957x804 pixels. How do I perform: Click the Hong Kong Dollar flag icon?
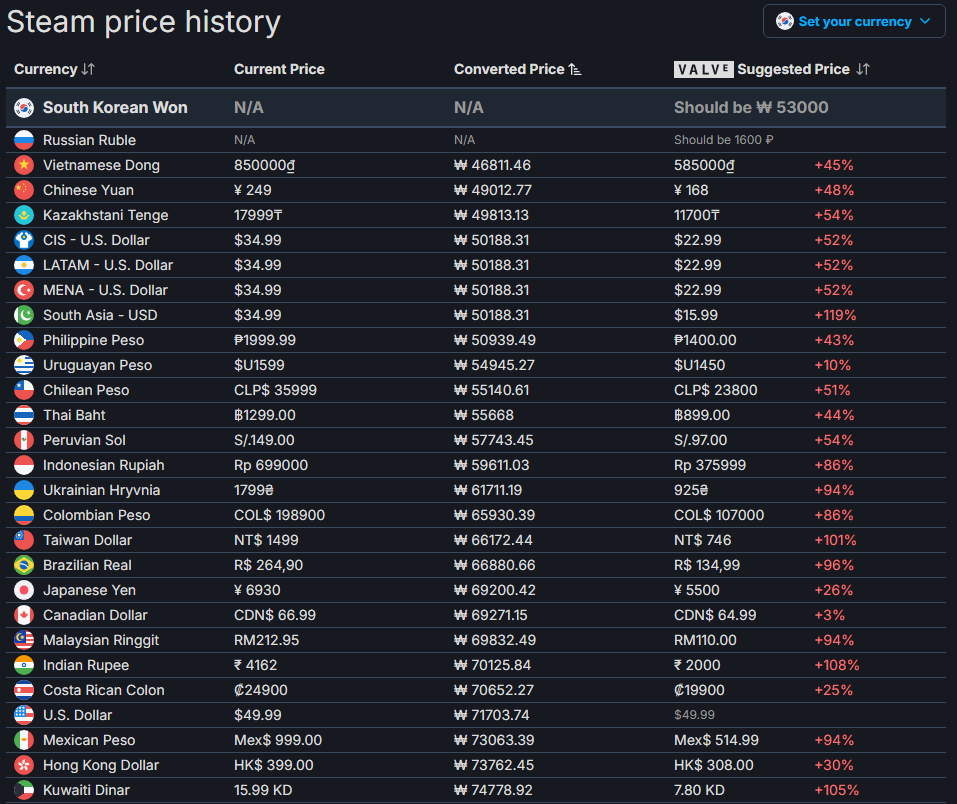coord(24,766)
